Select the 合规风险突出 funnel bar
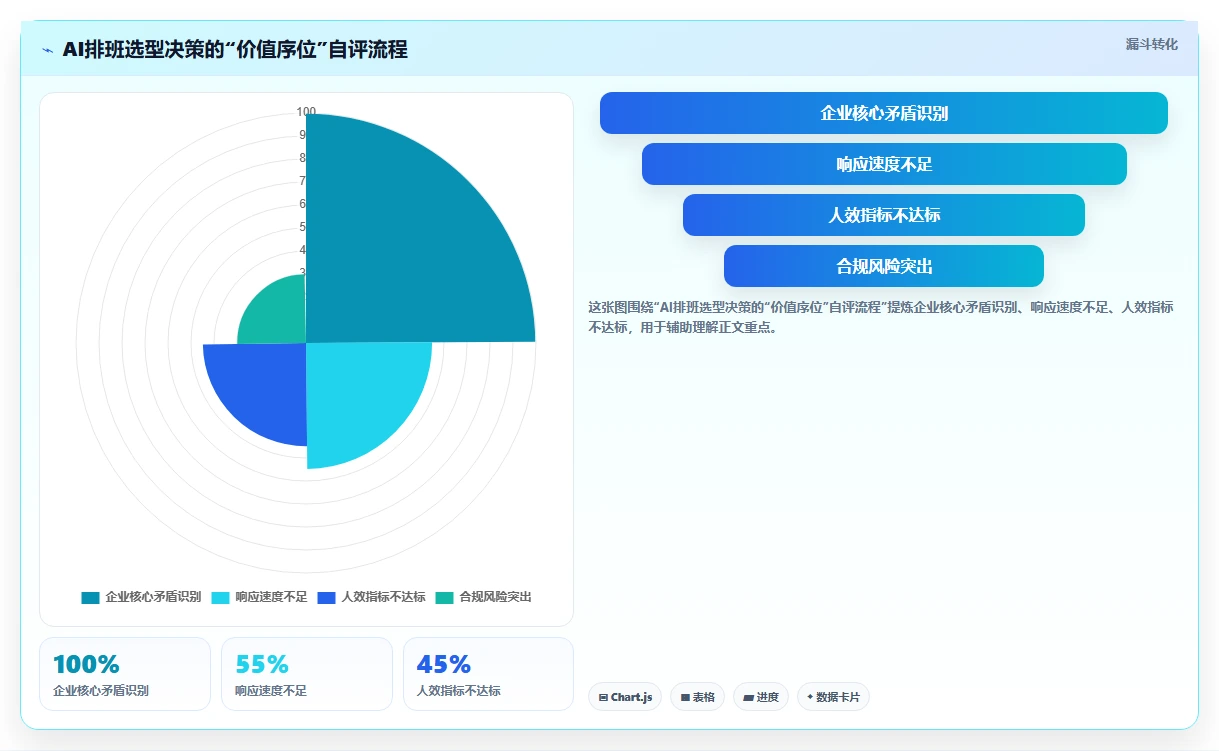Image resolution: width=1219 pixels, height=751 pixels. pyautogui.click(x=884, y=266)
